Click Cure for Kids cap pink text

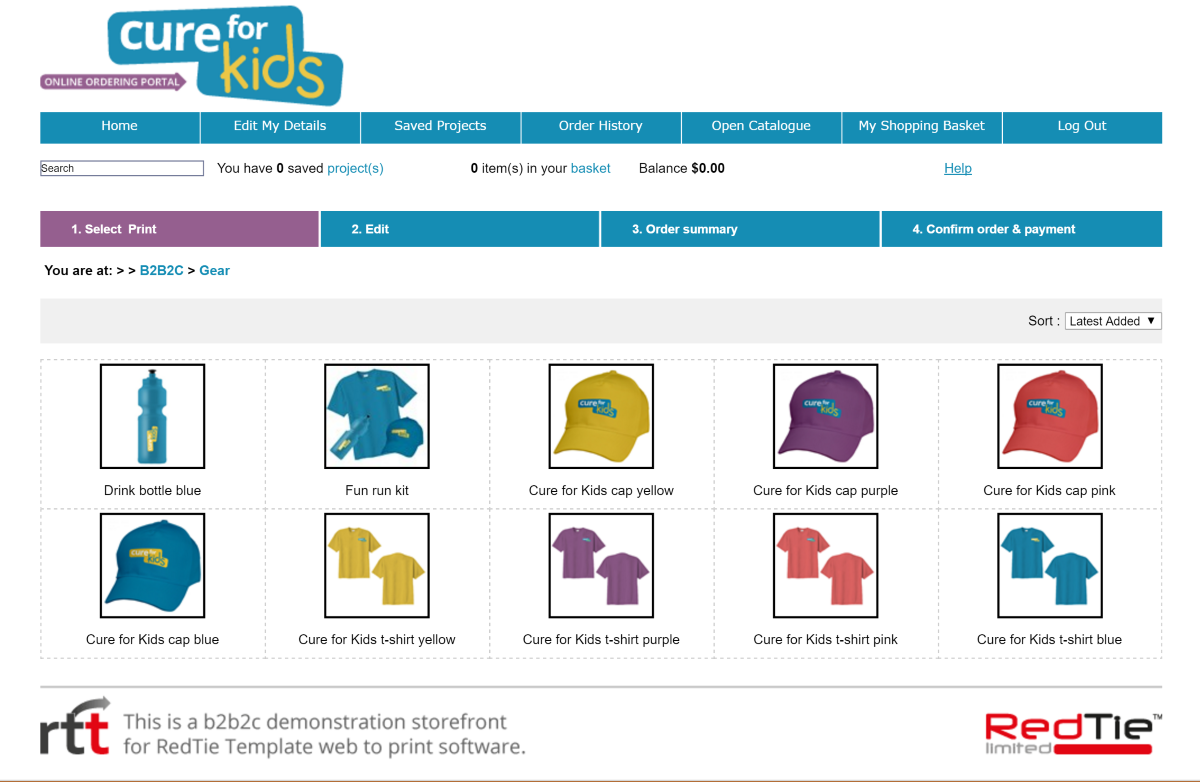tap(1050, 490)
